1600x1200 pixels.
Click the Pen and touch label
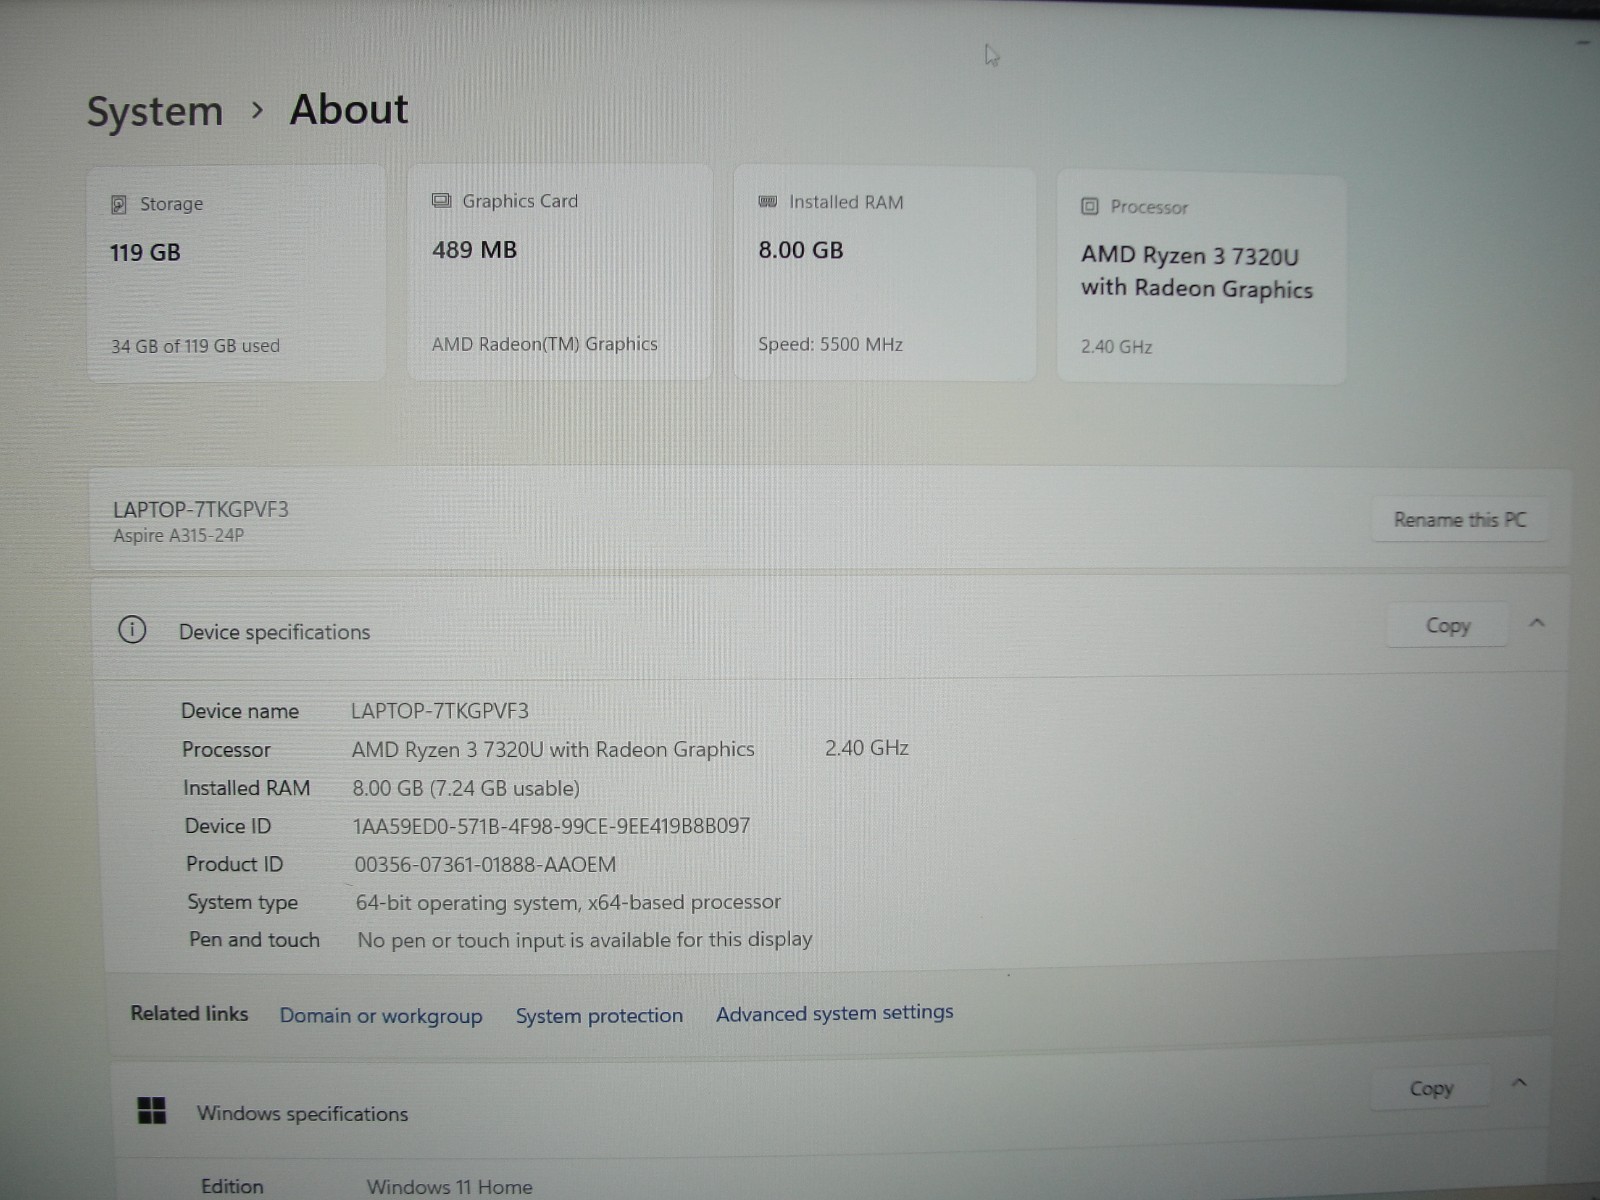click(254, 940)
